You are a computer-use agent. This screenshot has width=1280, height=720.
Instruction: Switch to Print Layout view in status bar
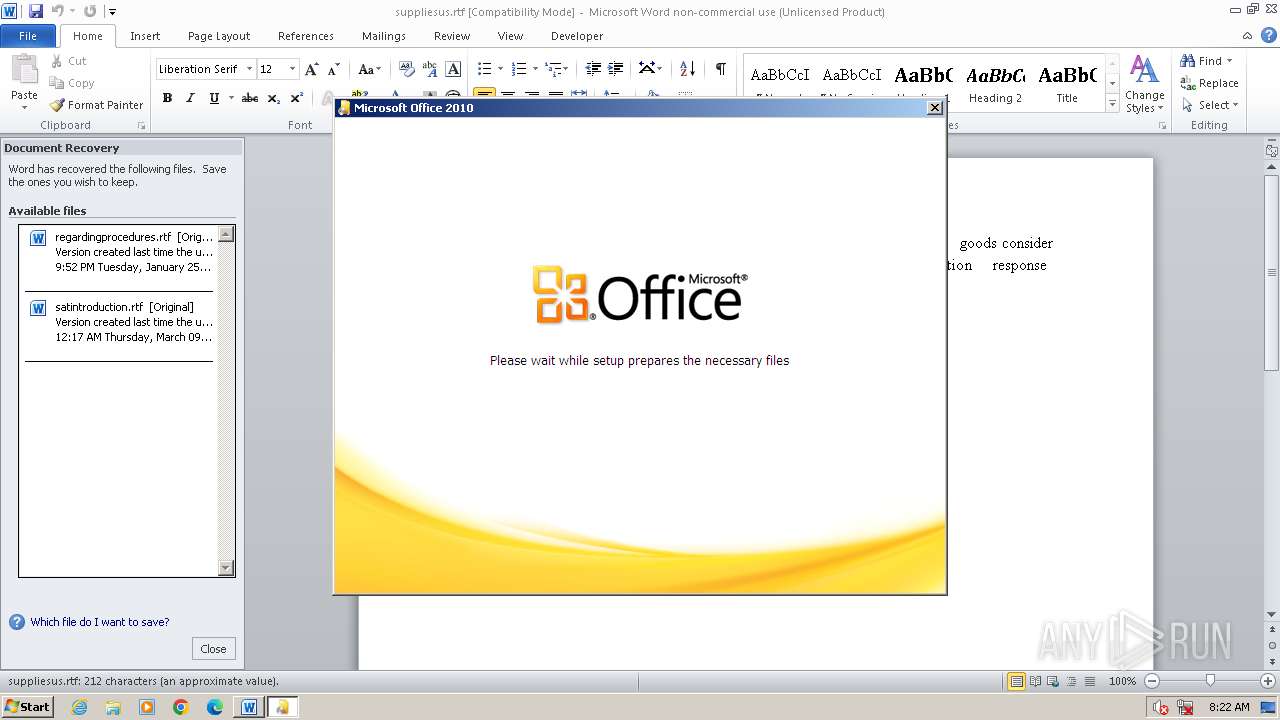click(x=1016, y=681)
